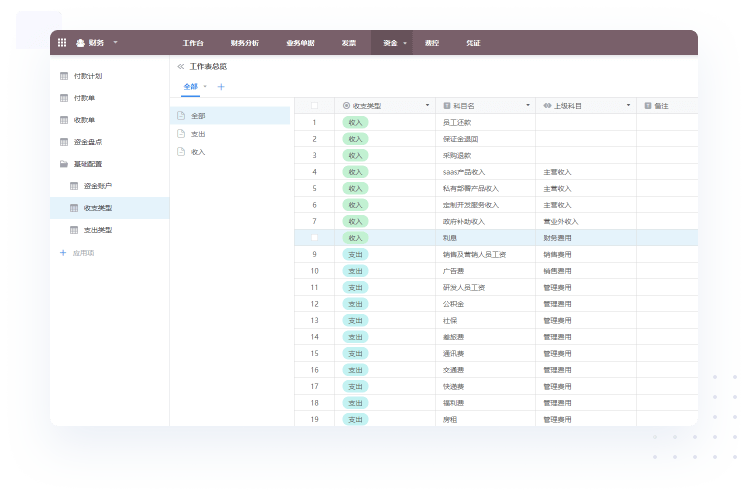This screenshot has height=496, width=748.
Task: Click the document icon beside 收入 view
Action: (x=181, y=152)
